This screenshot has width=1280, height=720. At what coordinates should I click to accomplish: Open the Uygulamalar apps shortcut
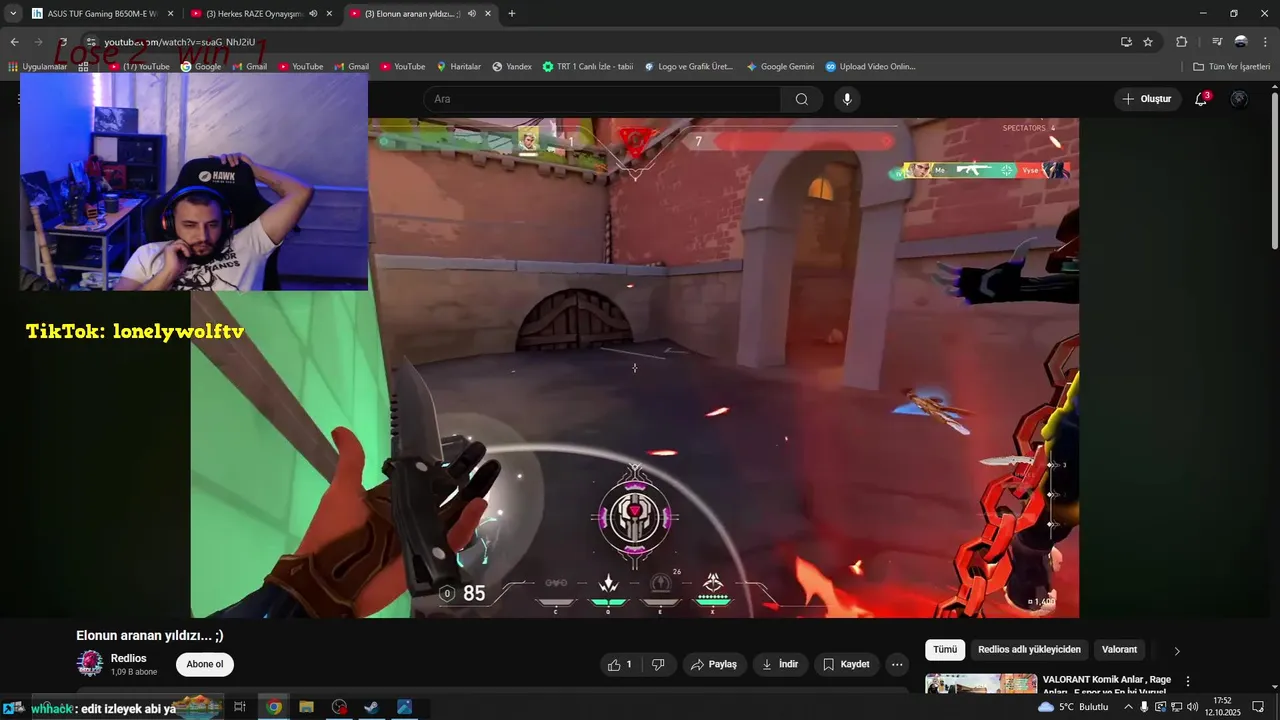pyautogui.click(x=38, y=67)
